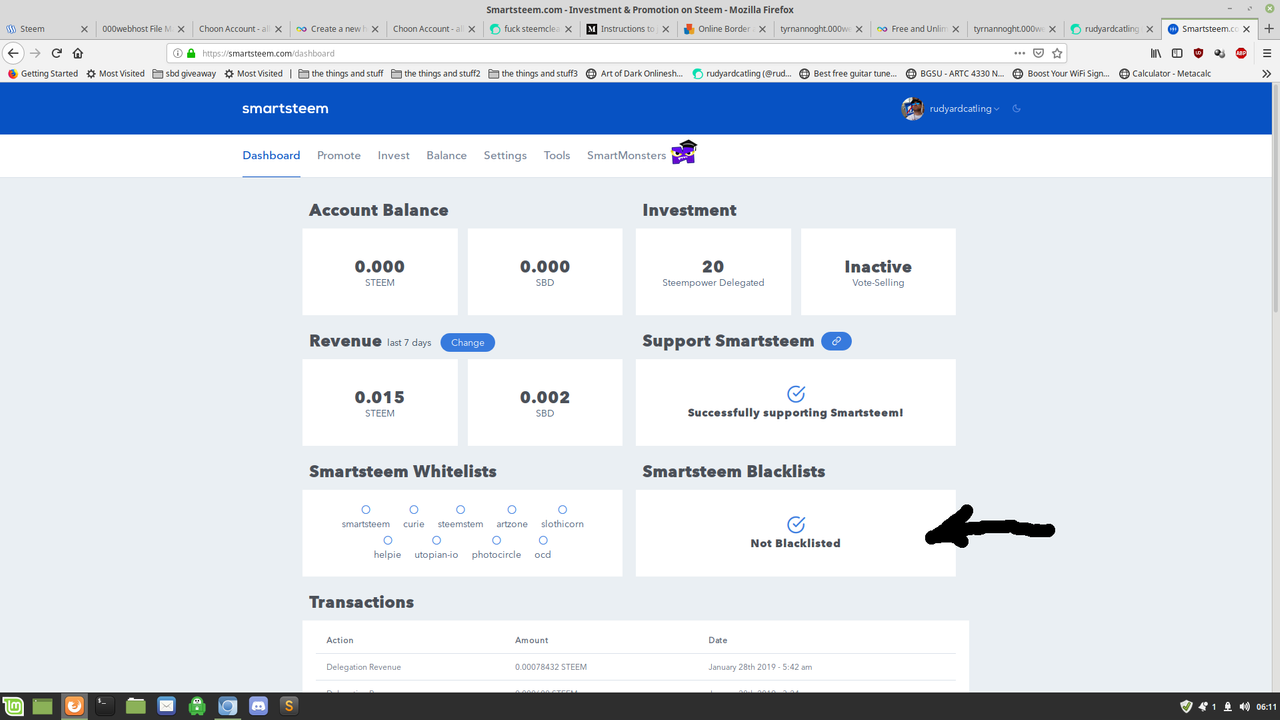Image resolution: width=1280 pixels, height=720 pixels.
Task: Open the Adblock Plus ABP extension
Action: (1241, 53)
